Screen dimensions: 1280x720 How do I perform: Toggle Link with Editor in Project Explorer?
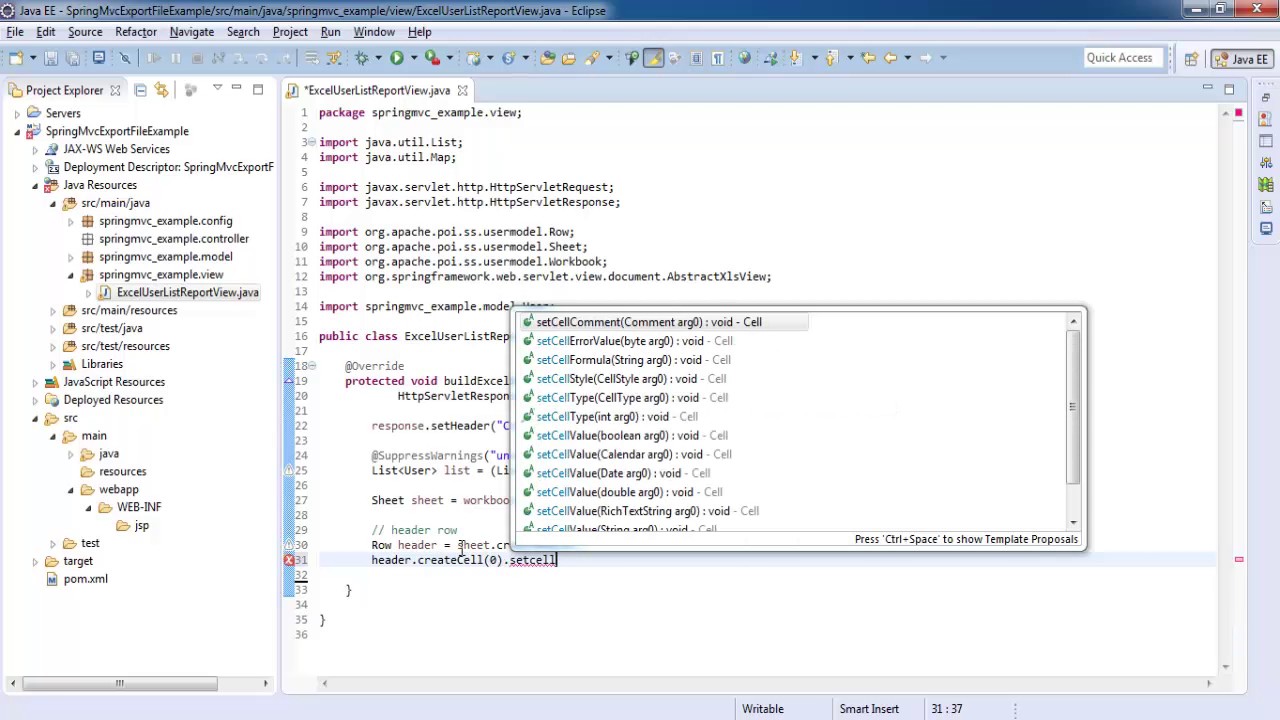click(x=161, y=90)
